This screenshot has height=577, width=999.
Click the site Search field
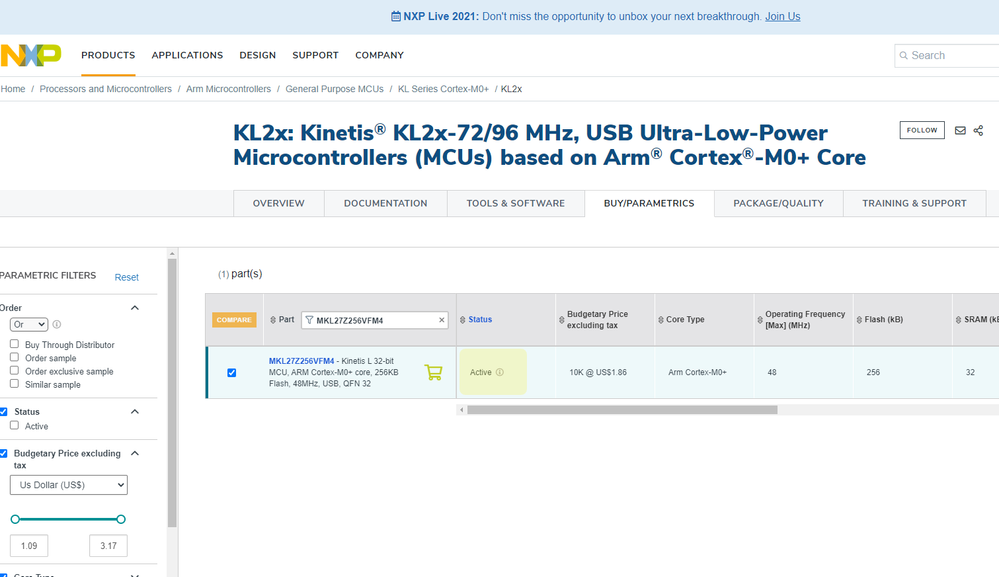(949, 55)
